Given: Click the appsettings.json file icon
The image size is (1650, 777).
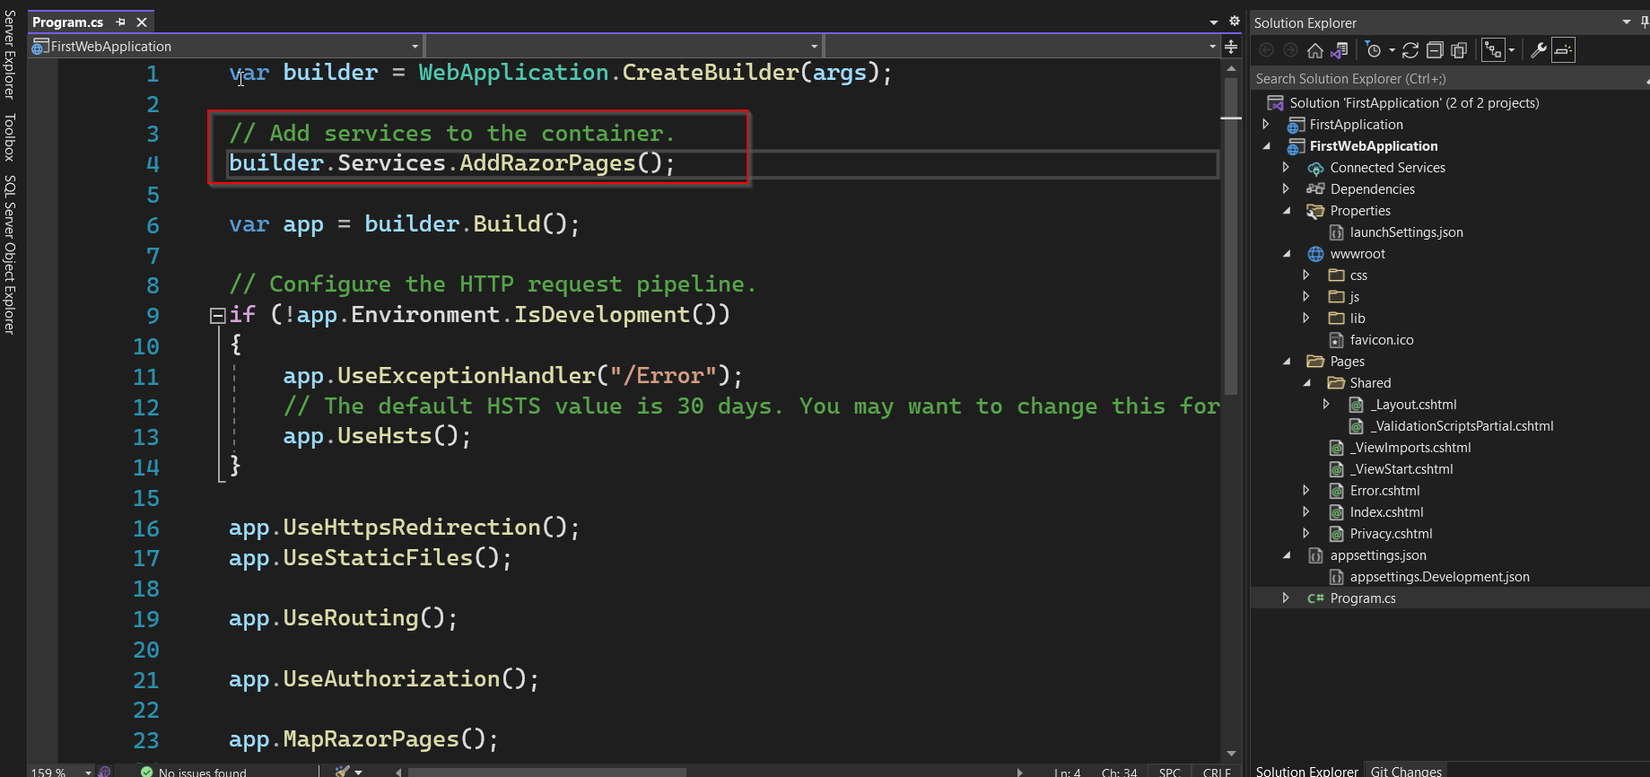Looking at the screenshot, I should pyautogui.click(x=1316, y=555).
